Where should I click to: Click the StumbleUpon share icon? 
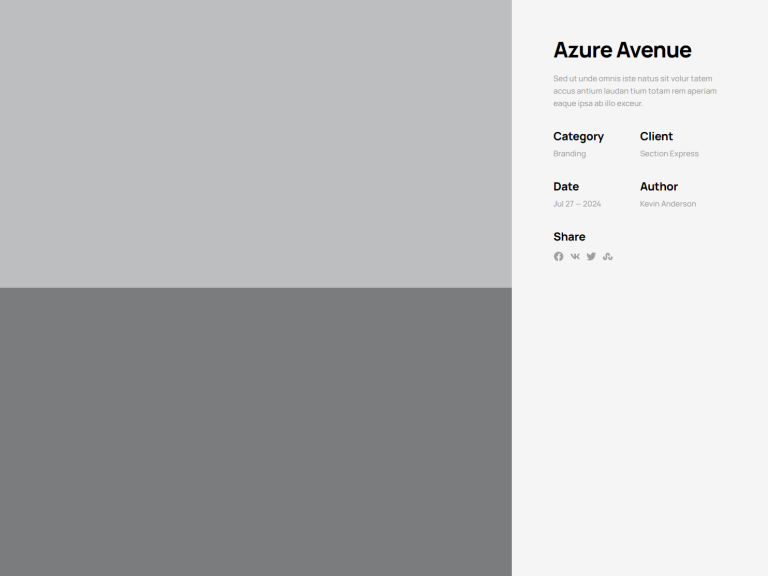click(x=607, y=257)
